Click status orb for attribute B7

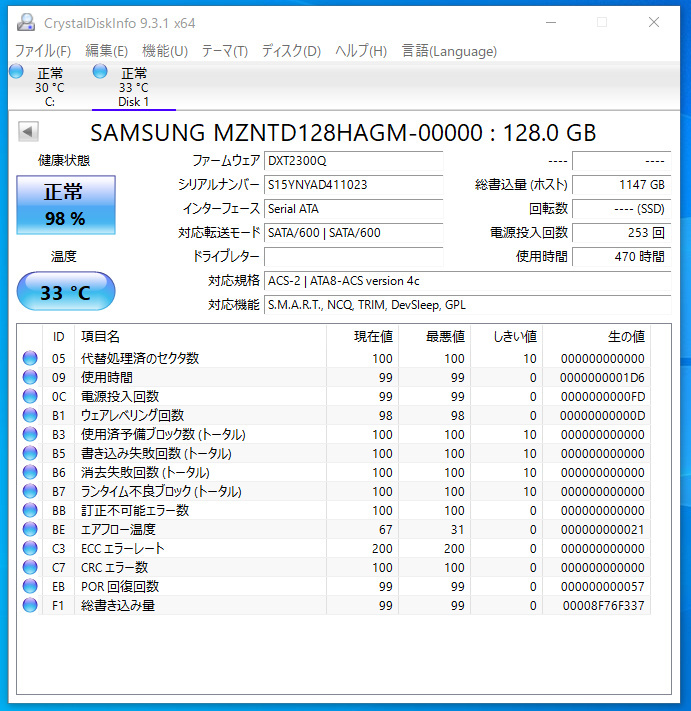pos(30,492)
